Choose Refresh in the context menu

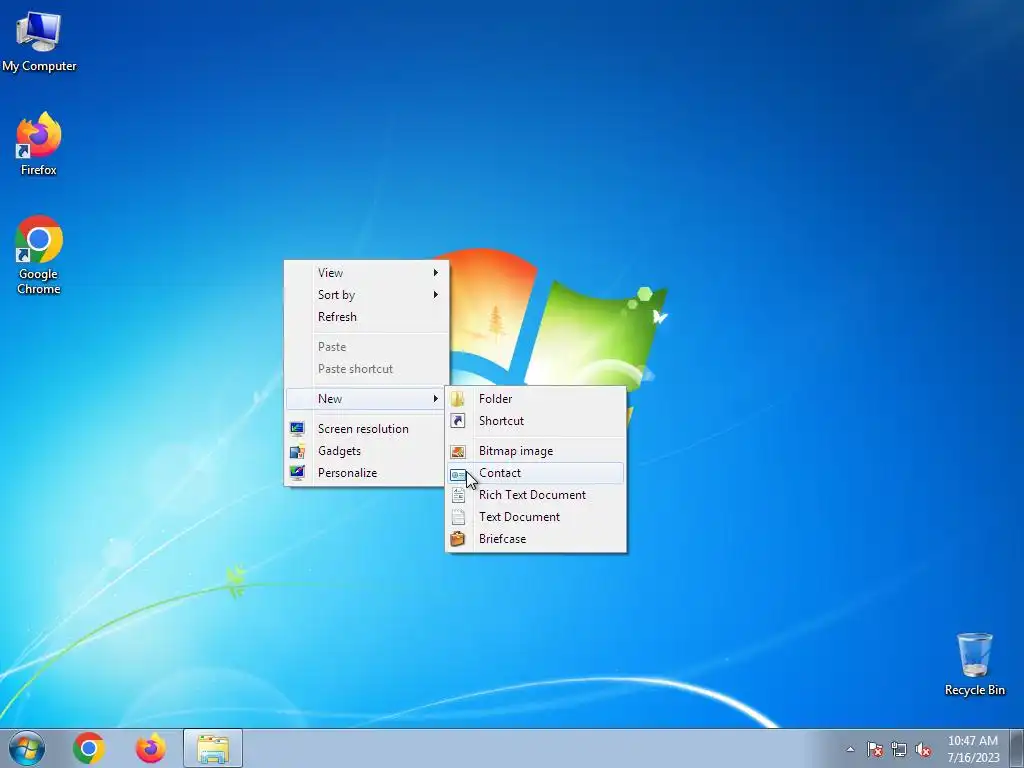366,317
